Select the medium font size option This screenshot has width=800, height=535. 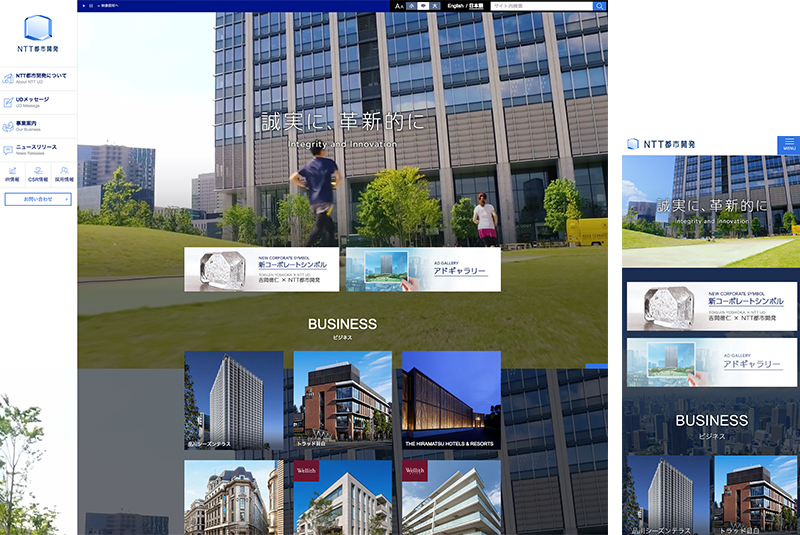(x=423, y=6)
